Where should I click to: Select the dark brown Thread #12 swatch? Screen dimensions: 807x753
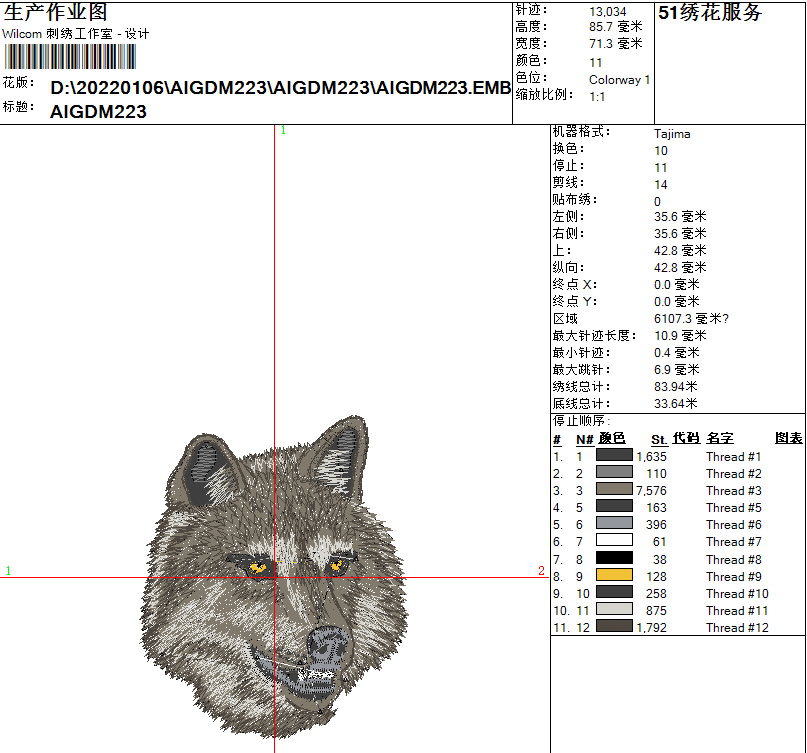coord(615,626)
